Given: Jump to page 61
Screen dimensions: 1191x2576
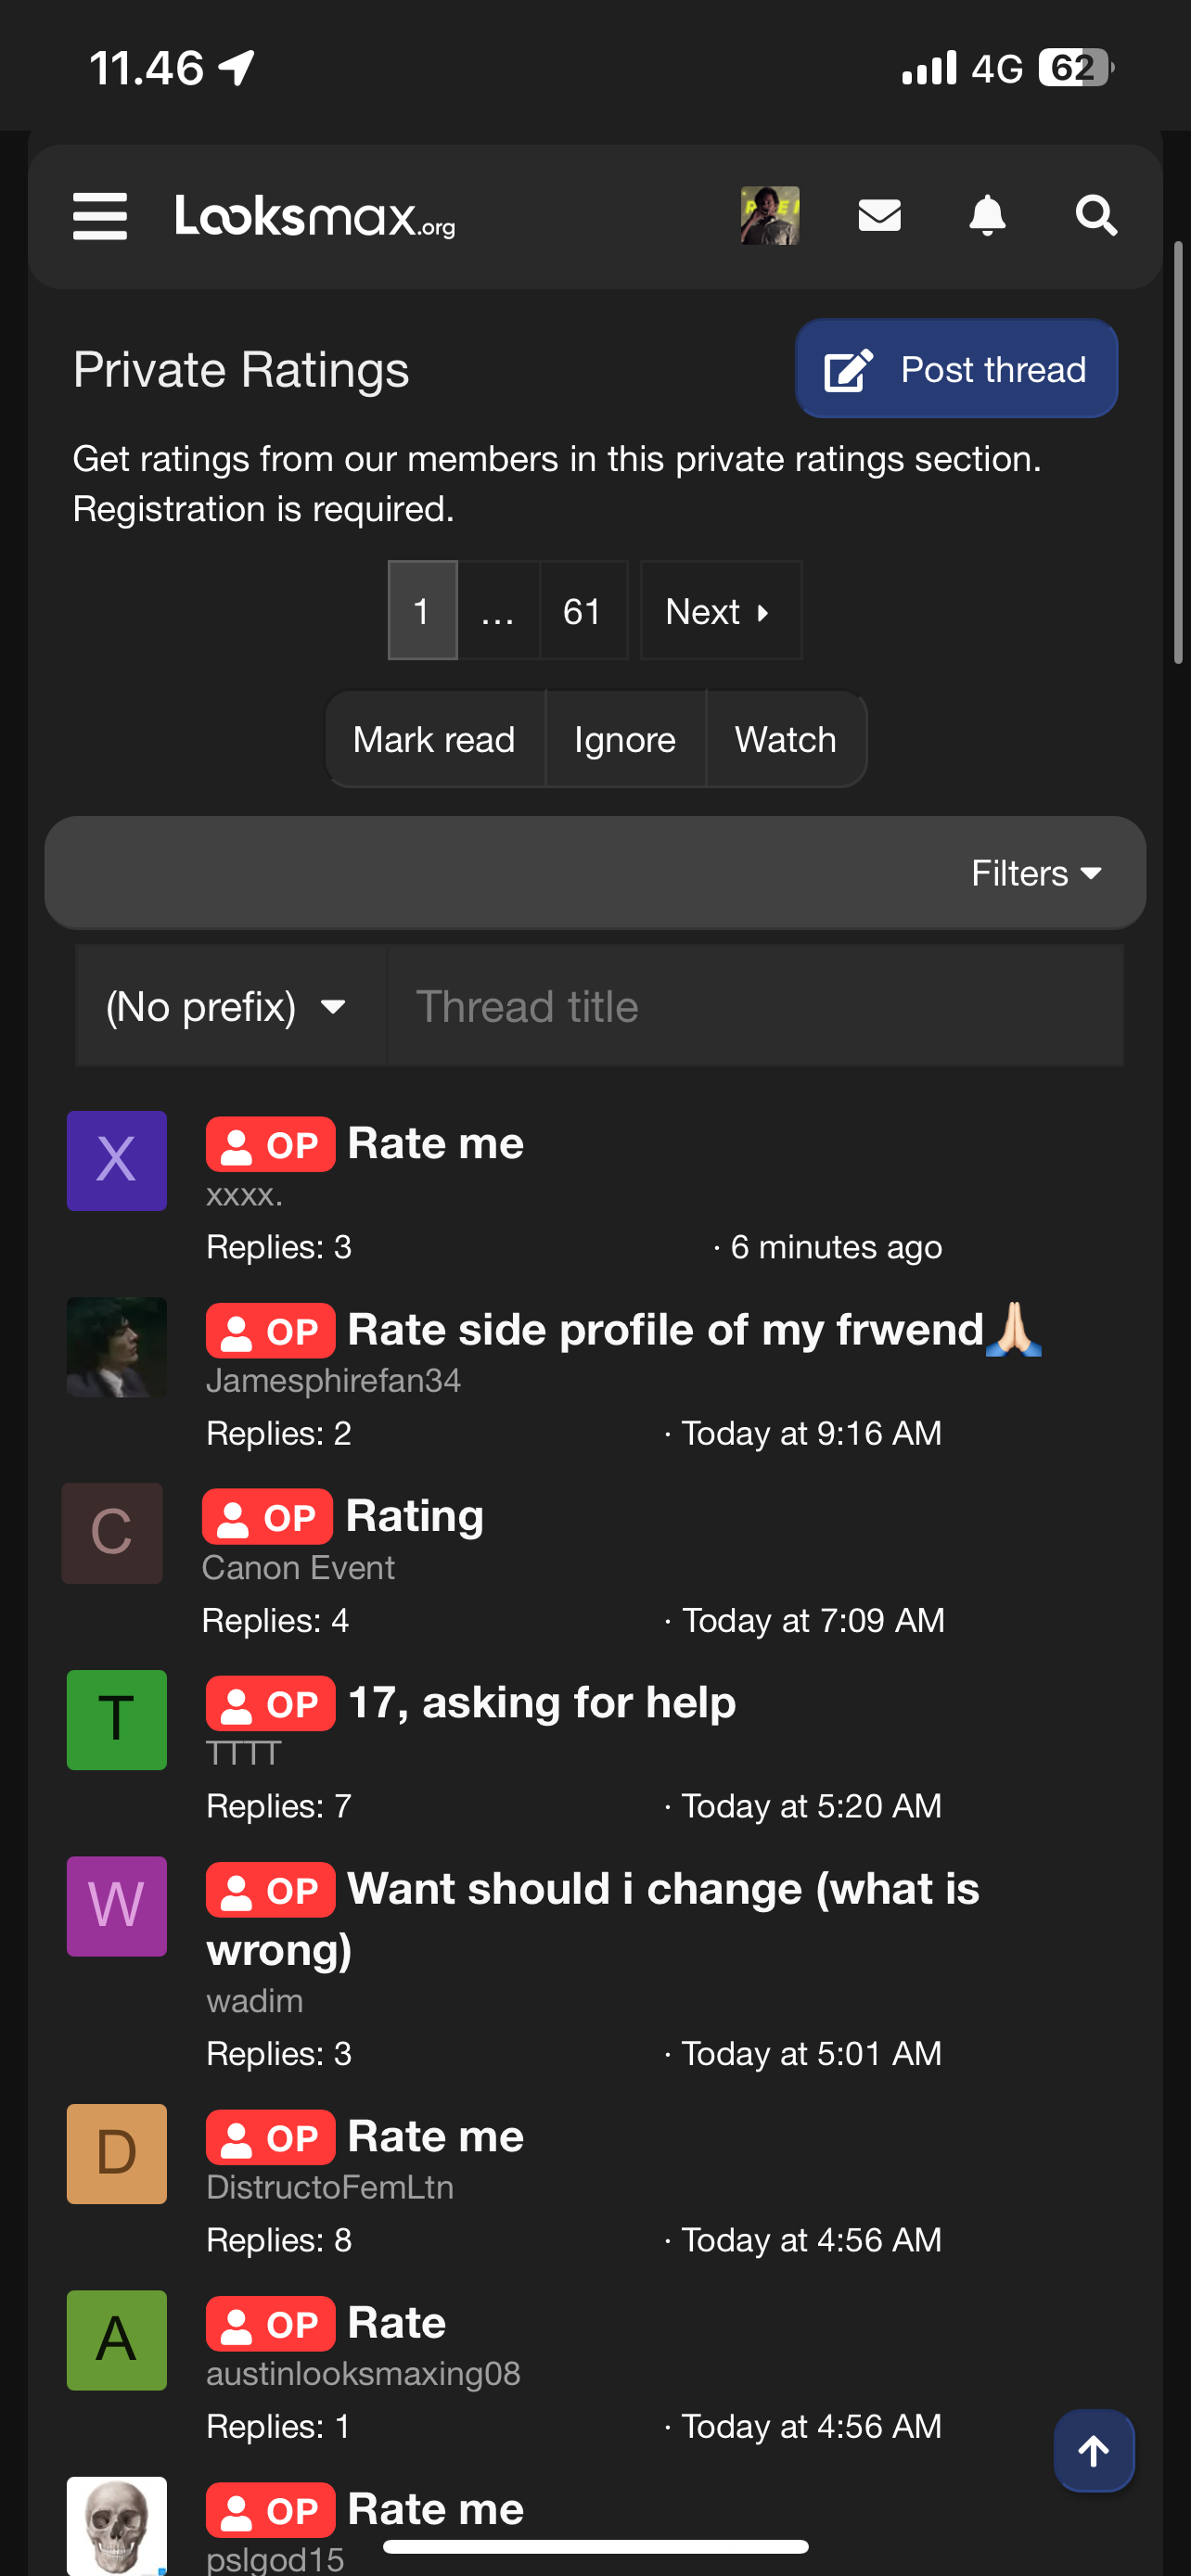Looking at the screenshot, I should 583,611.
